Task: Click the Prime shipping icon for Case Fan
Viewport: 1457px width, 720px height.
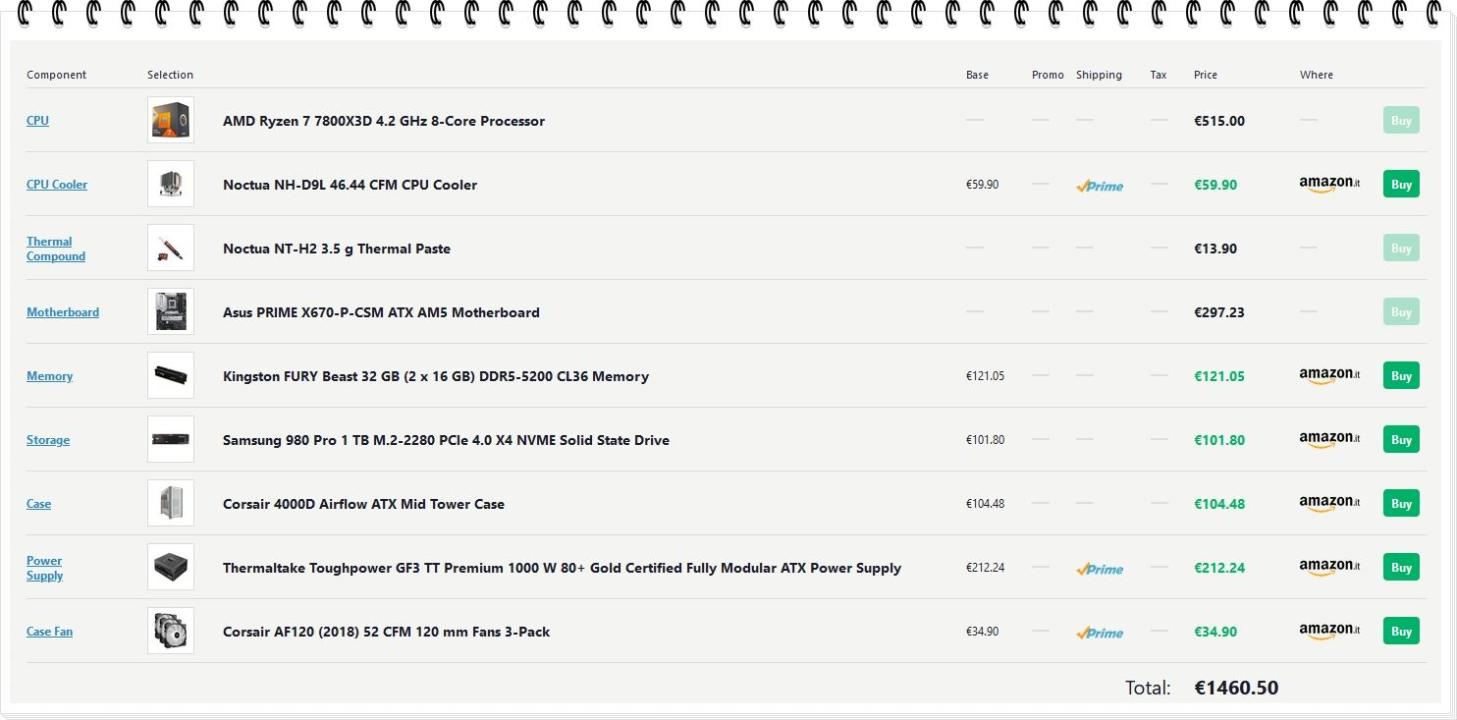Action: click(1099, 633)
